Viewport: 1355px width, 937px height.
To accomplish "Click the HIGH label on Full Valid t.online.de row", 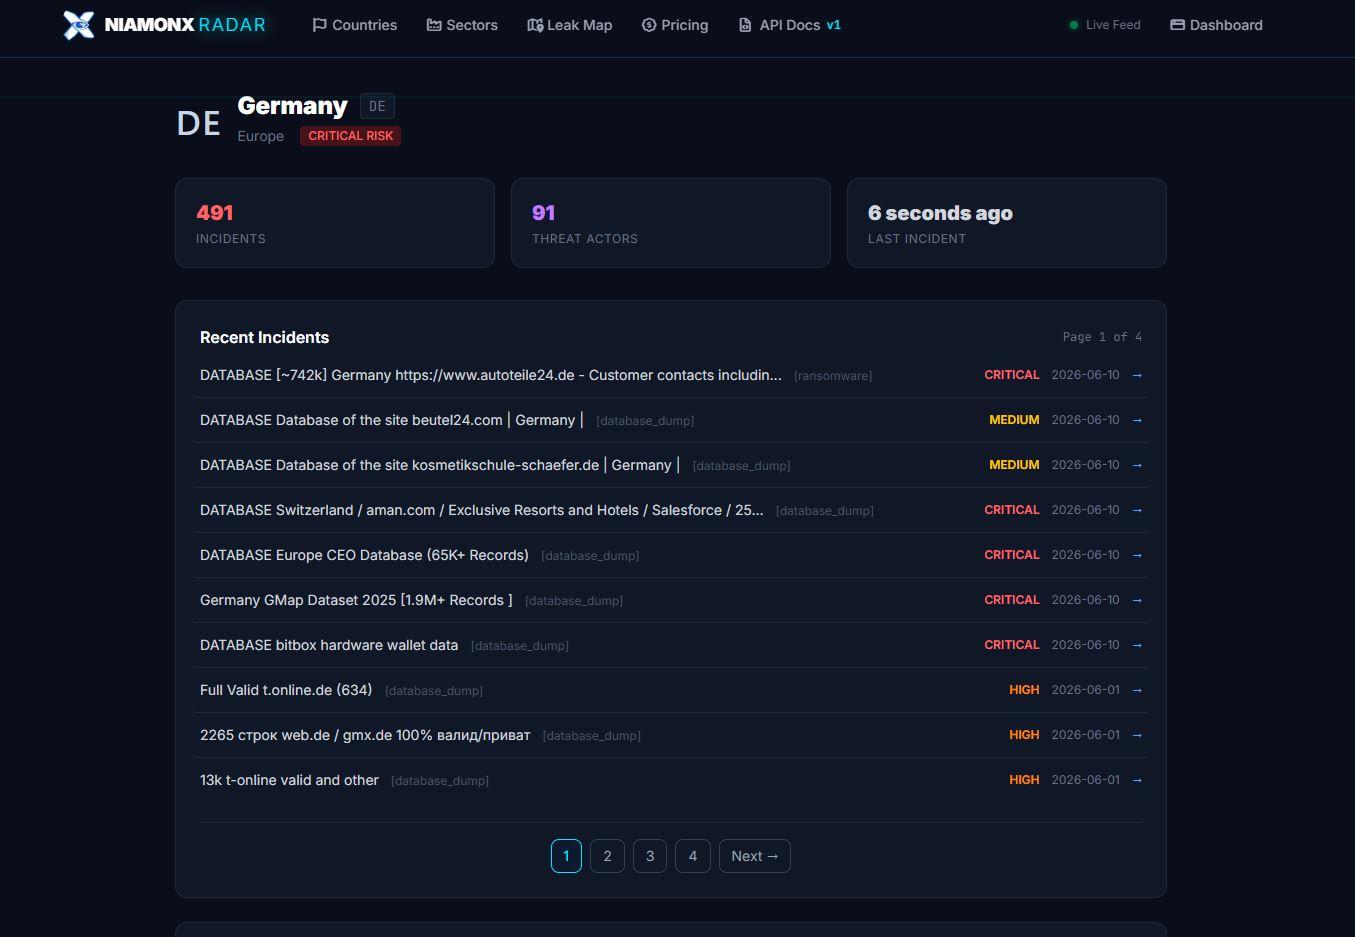I will [1024, 690].
